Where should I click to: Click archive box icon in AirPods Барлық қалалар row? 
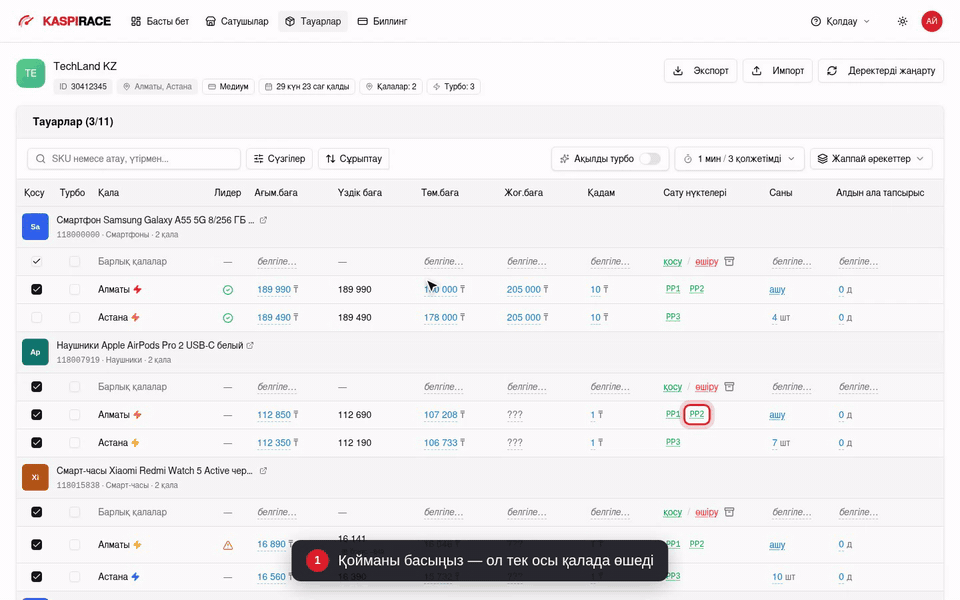729,387
